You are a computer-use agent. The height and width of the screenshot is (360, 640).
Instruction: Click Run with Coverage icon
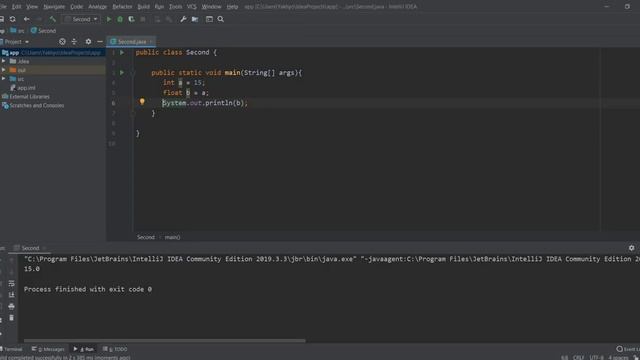coord(131,19)
